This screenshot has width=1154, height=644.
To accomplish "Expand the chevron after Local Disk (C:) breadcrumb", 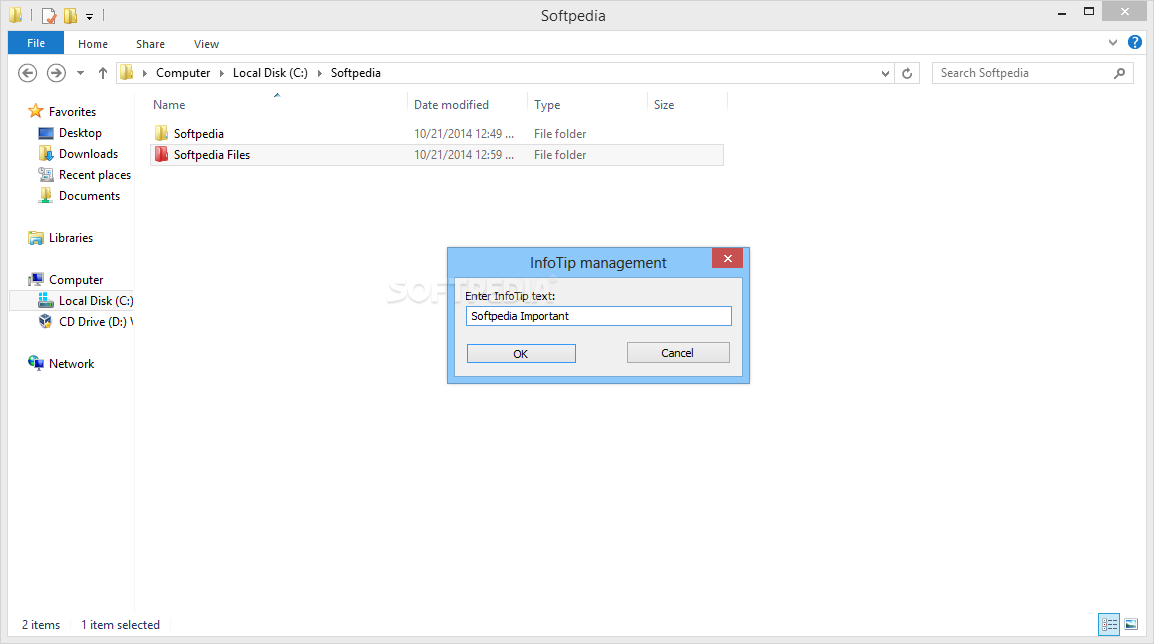I will pos(319,73).
